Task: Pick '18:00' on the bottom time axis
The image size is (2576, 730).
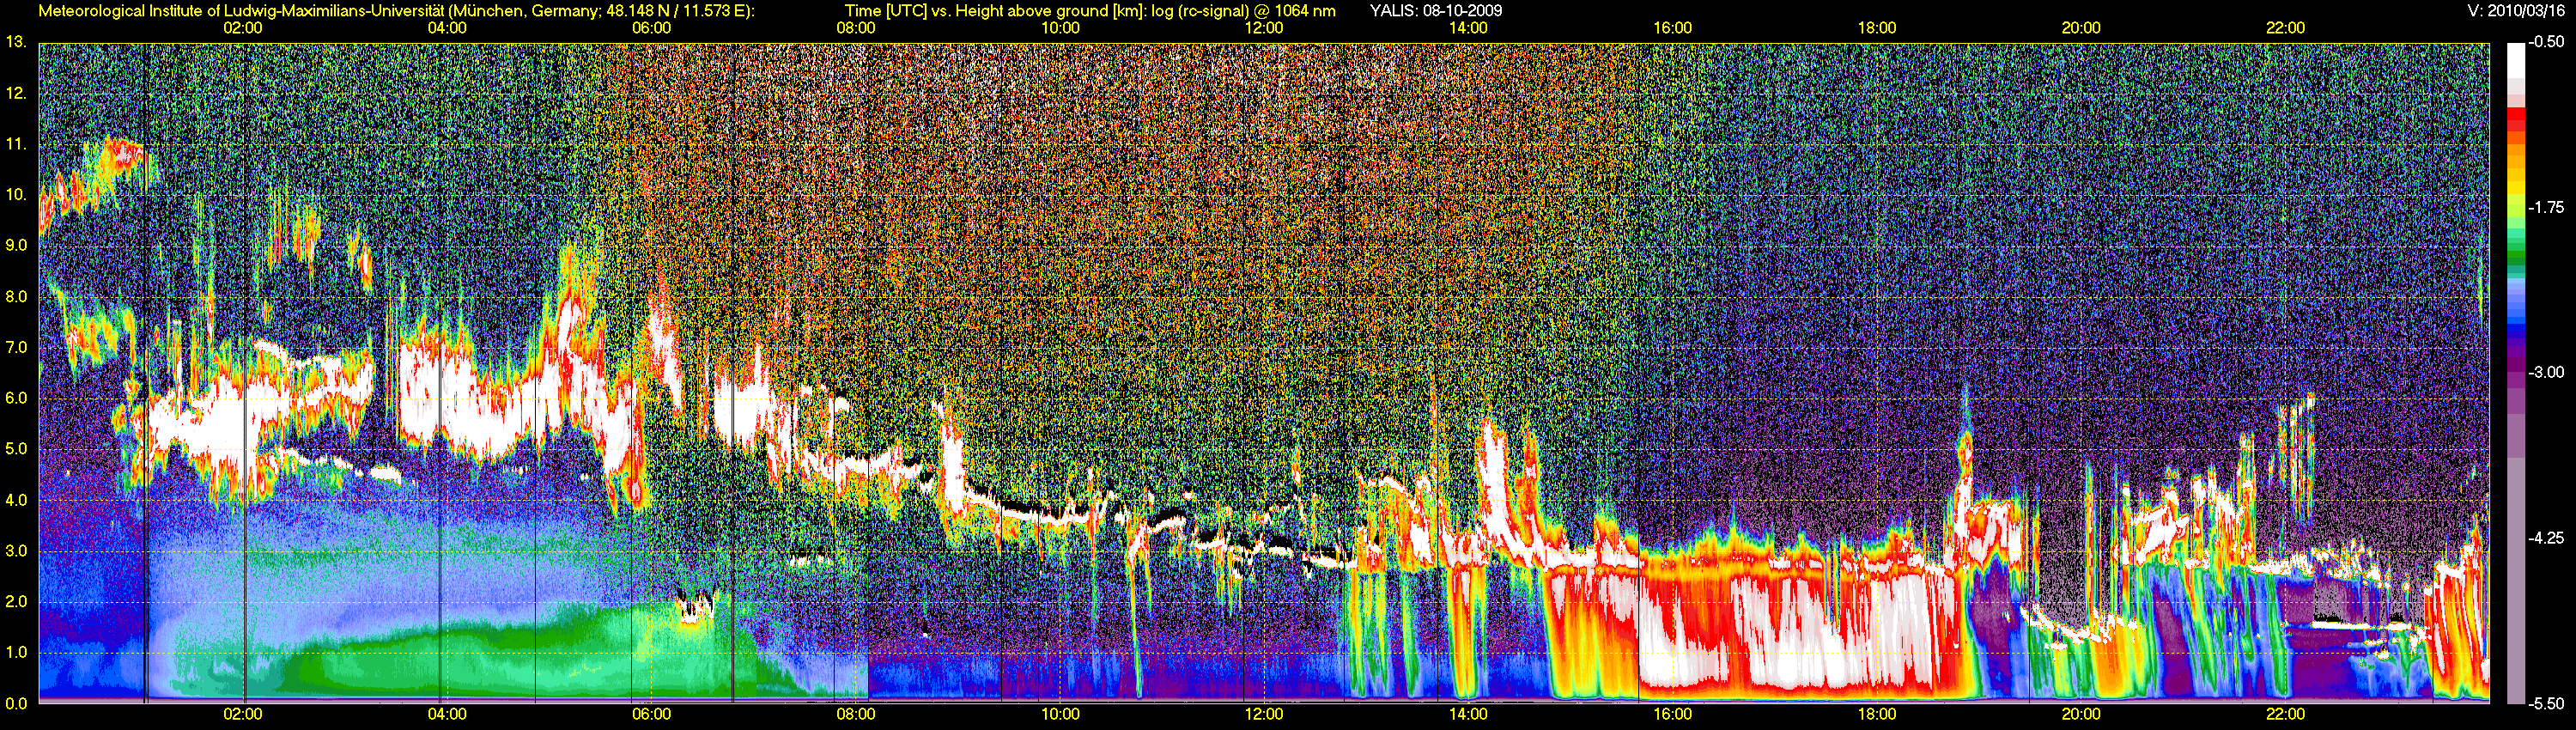Action: 1877,714
